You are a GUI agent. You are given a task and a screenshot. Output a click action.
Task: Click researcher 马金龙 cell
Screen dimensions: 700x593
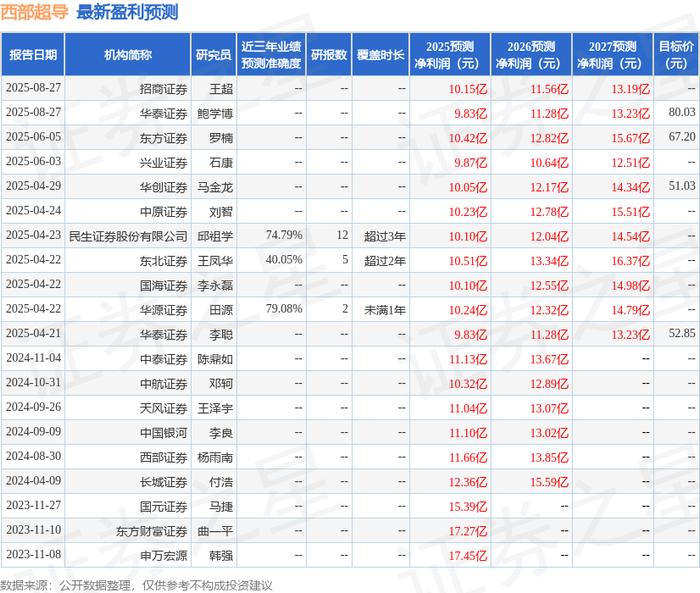point(215,187)
